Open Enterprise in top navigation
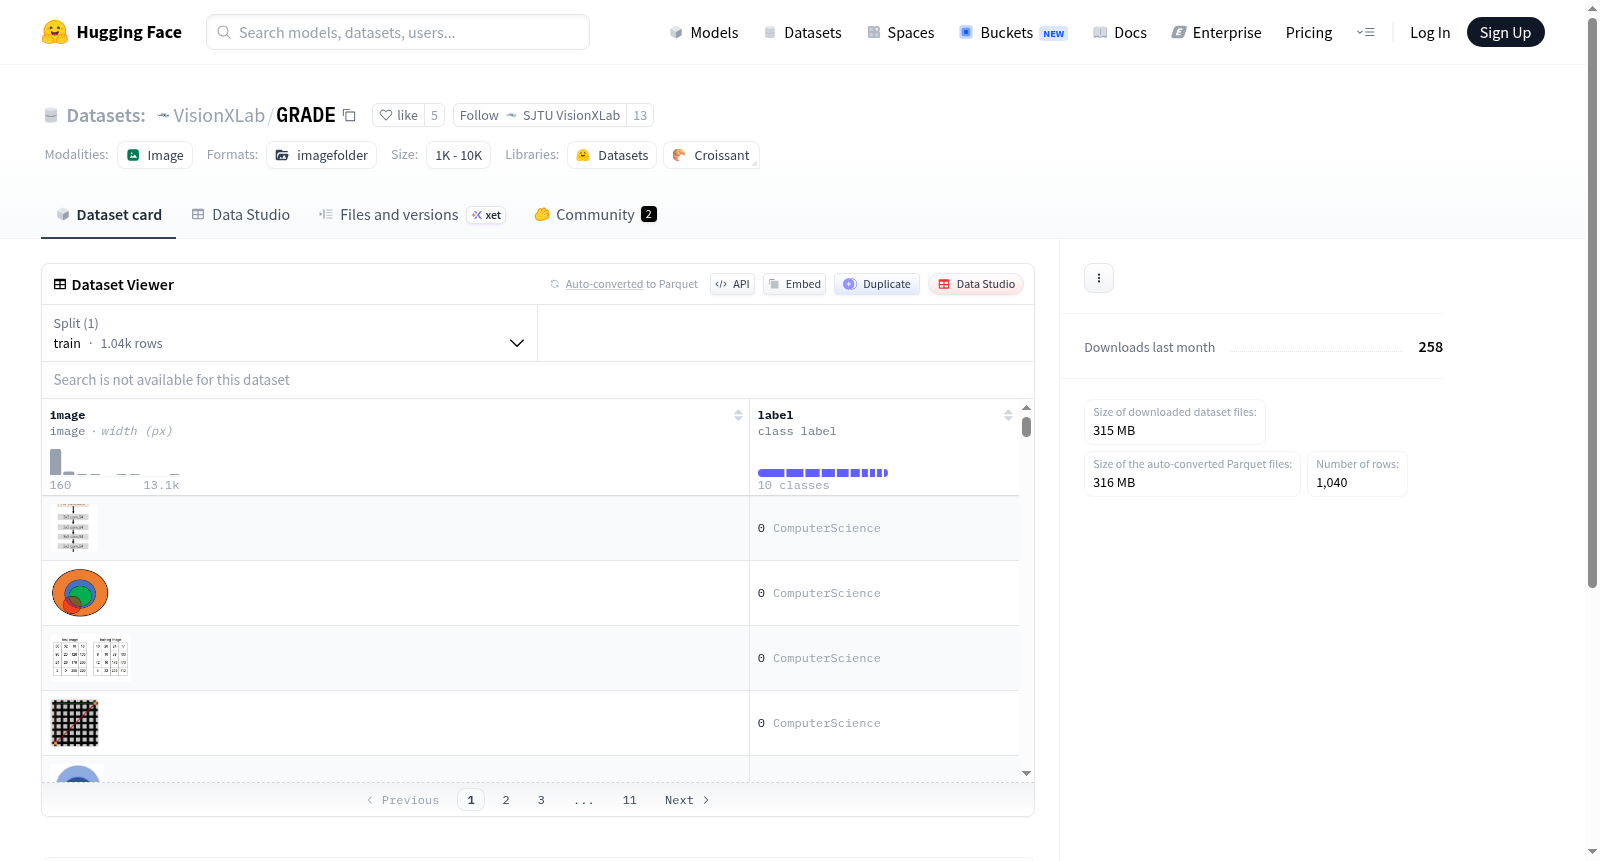 click(1216, 33)
